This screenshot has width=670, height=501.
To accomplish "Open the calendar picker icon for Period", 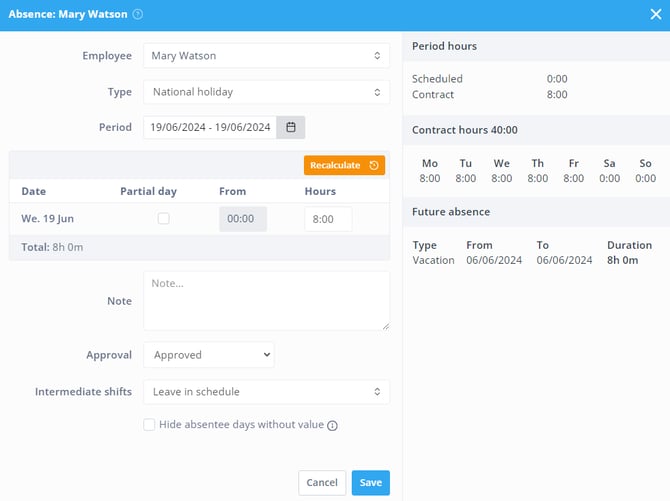I will click(x=291, y=127).
